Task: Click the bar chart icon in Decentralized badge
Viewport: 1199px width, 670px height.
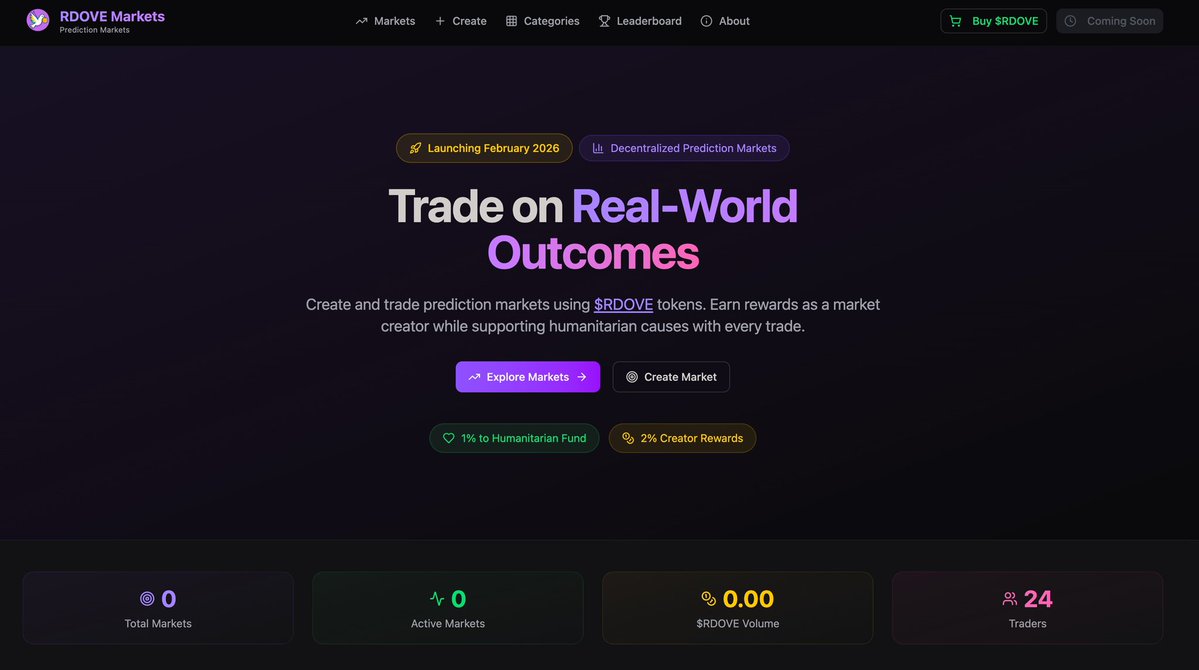Action: pyautogui.click(x=598, y=148)
